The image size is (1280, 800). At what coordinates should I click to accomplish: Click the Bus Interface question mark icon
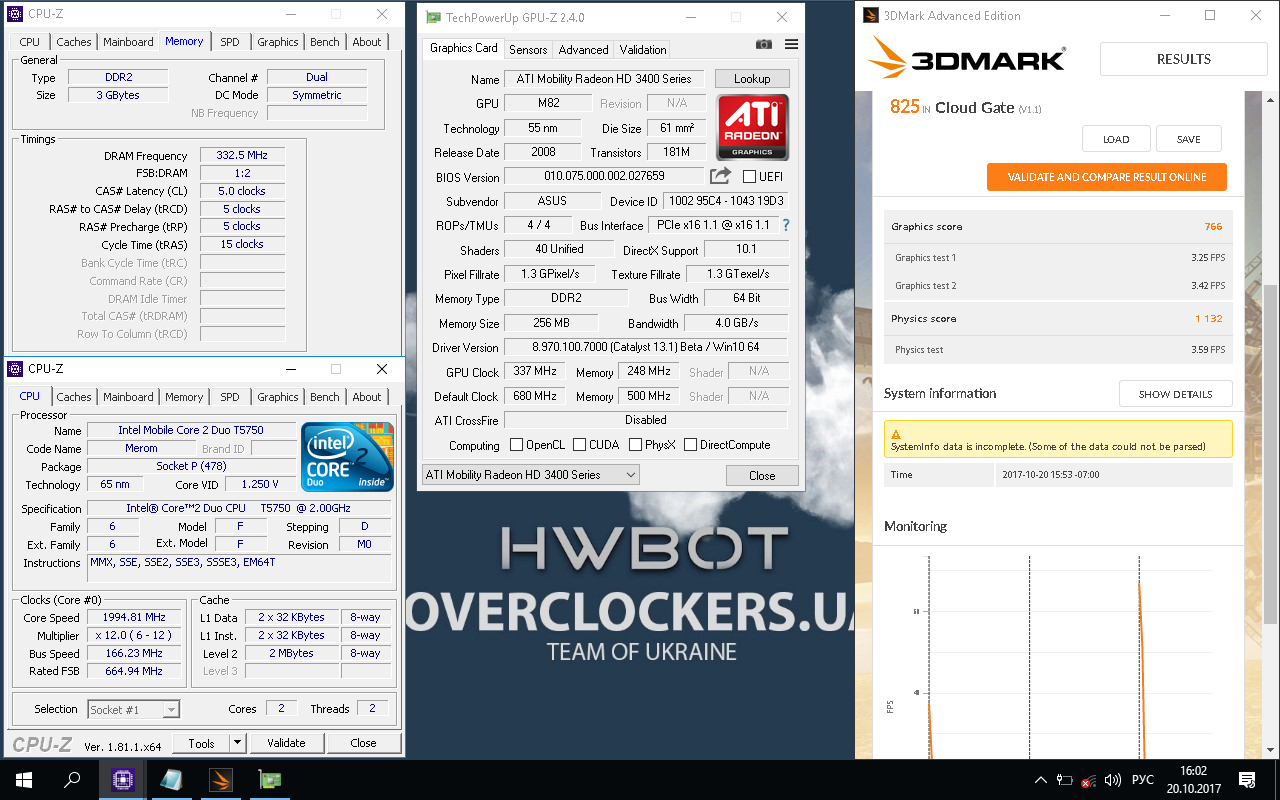(786, 225)
